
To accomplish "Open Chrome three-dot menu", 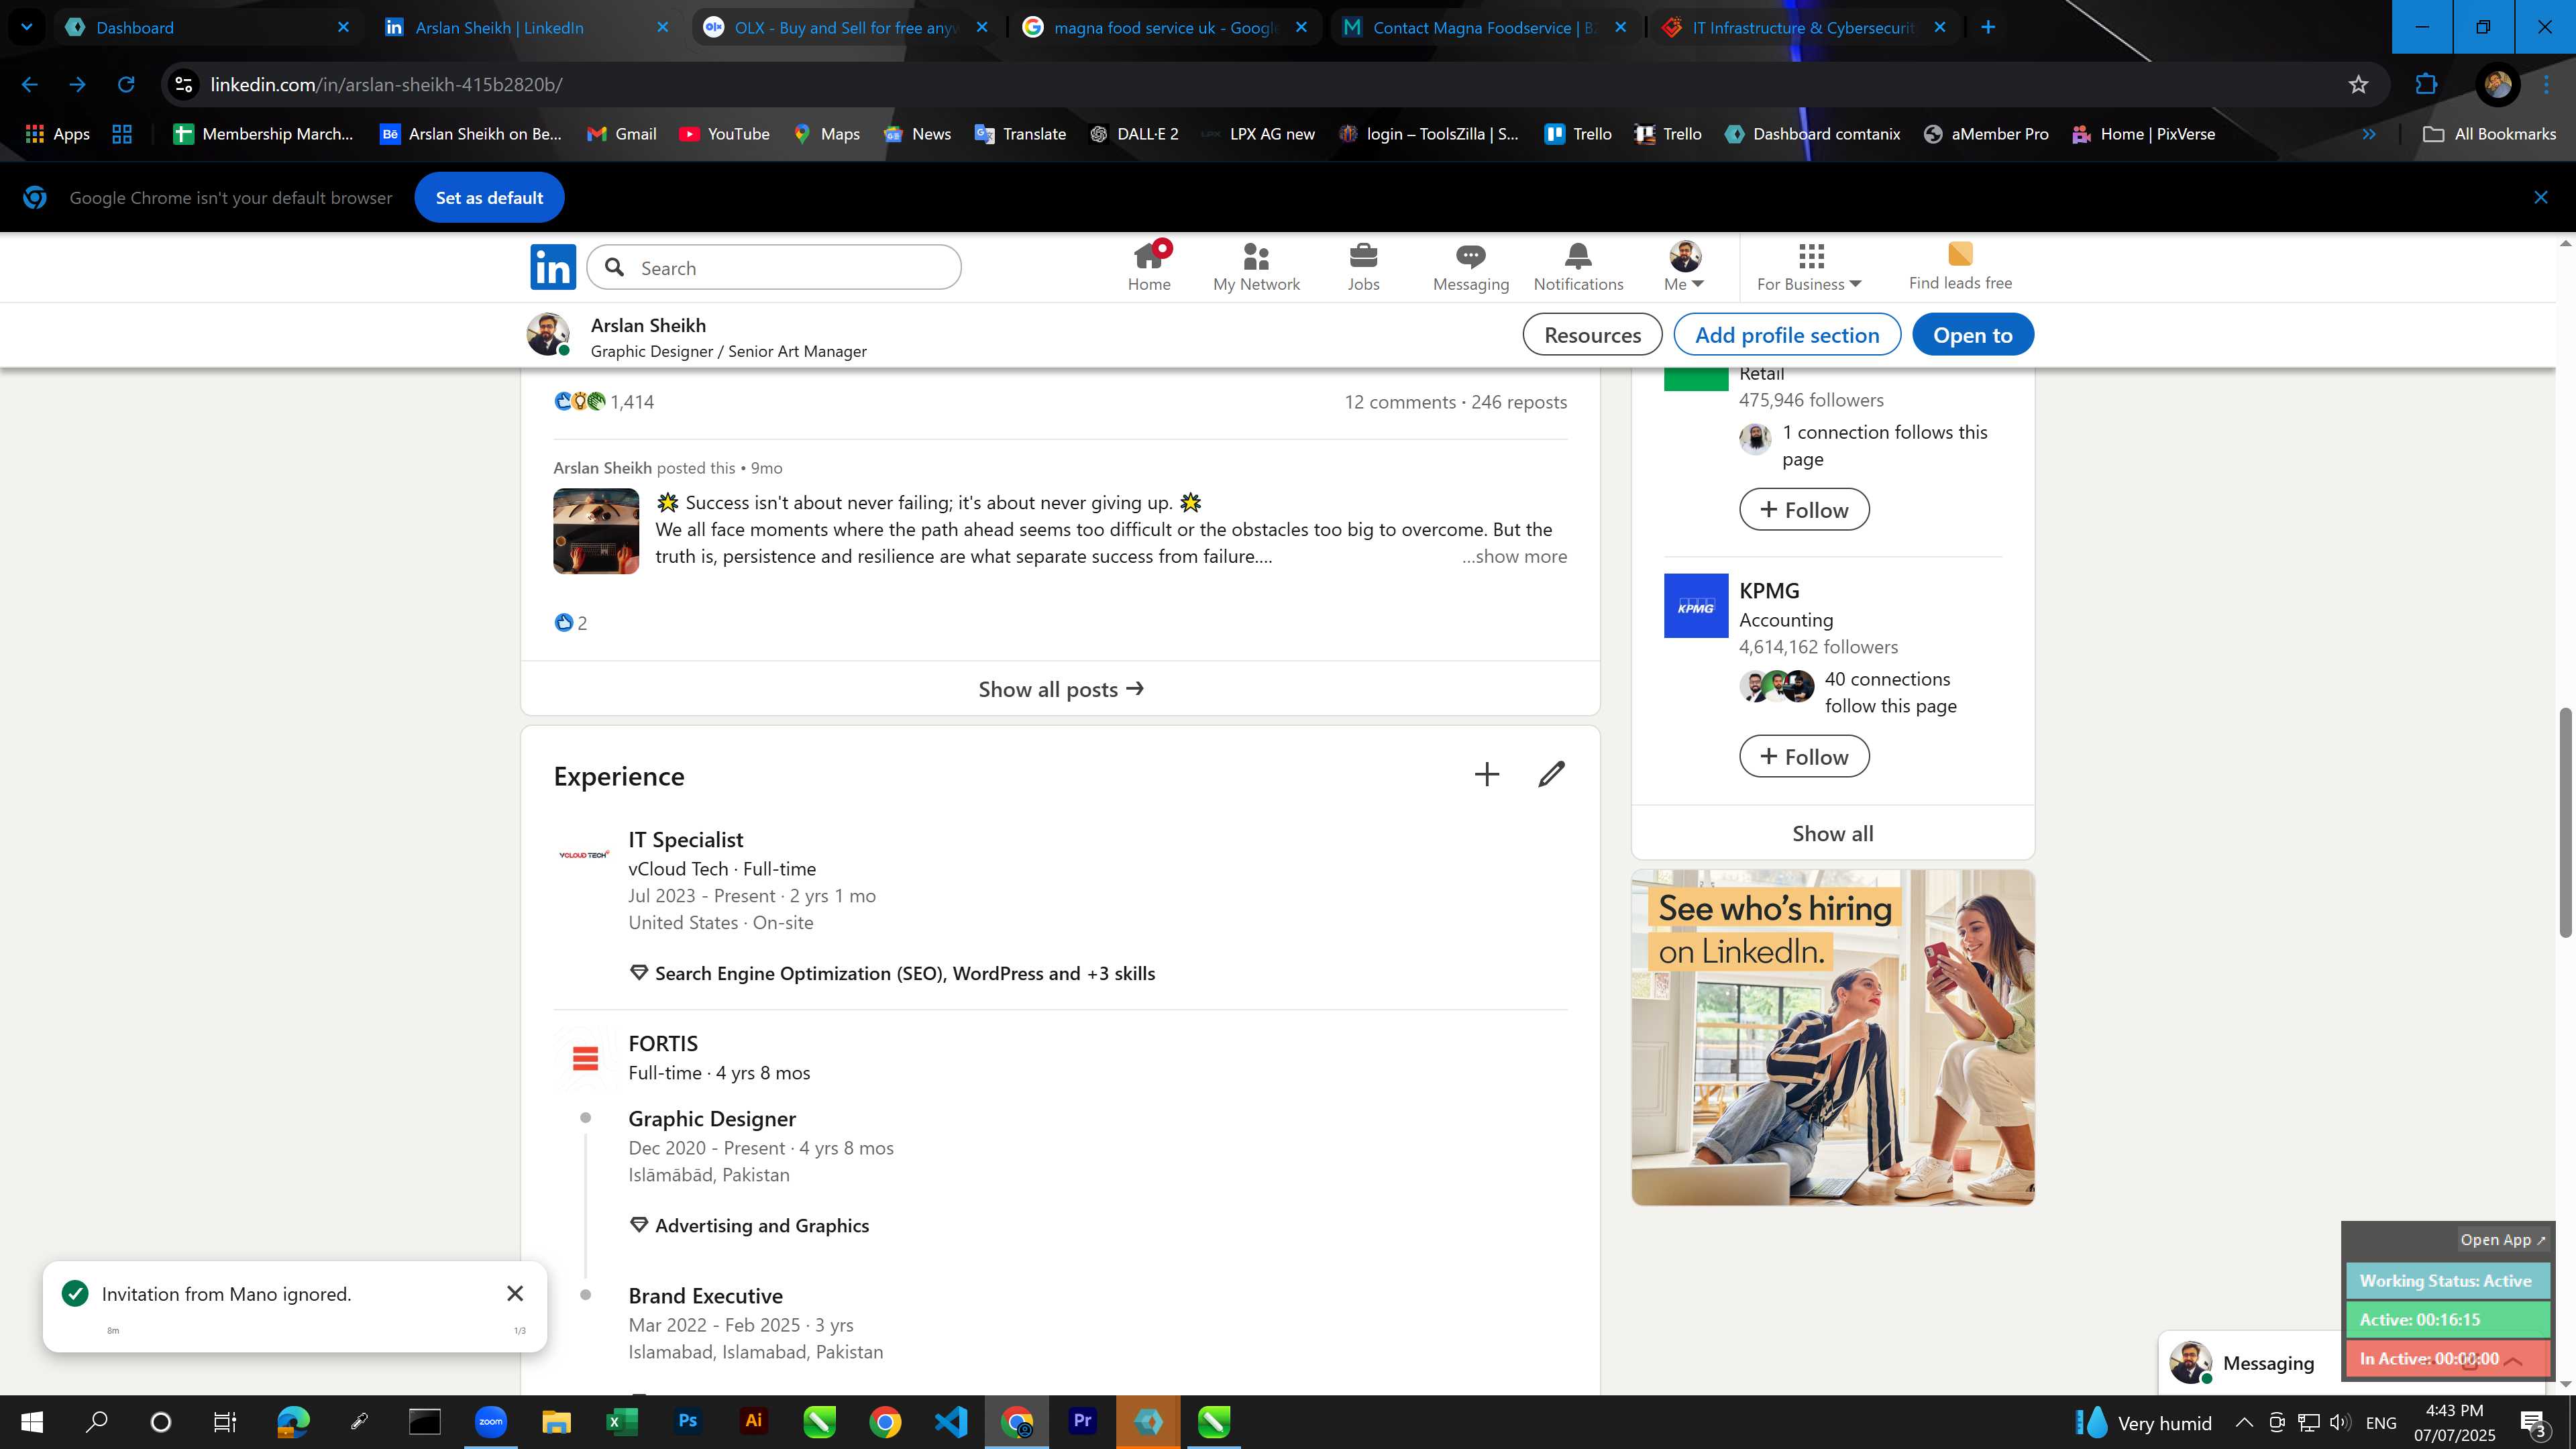I will click(x=2547, y=84).
